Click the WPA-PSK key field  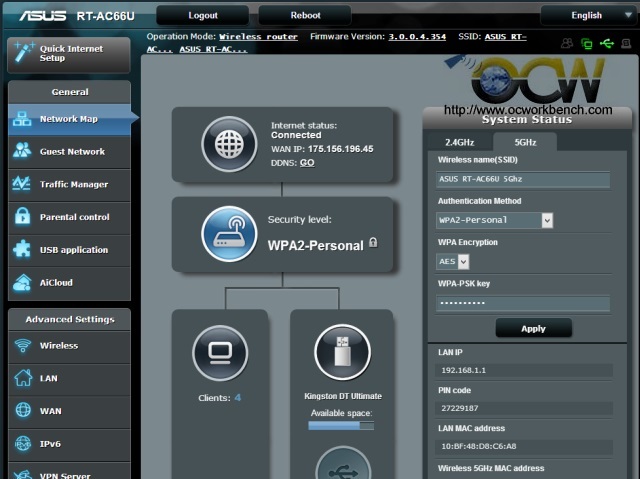[523, 303]
